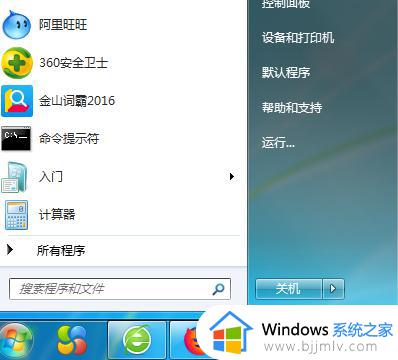Select the 计算器 text label
The height and width of the screenshot is (360, 398).
57,214
